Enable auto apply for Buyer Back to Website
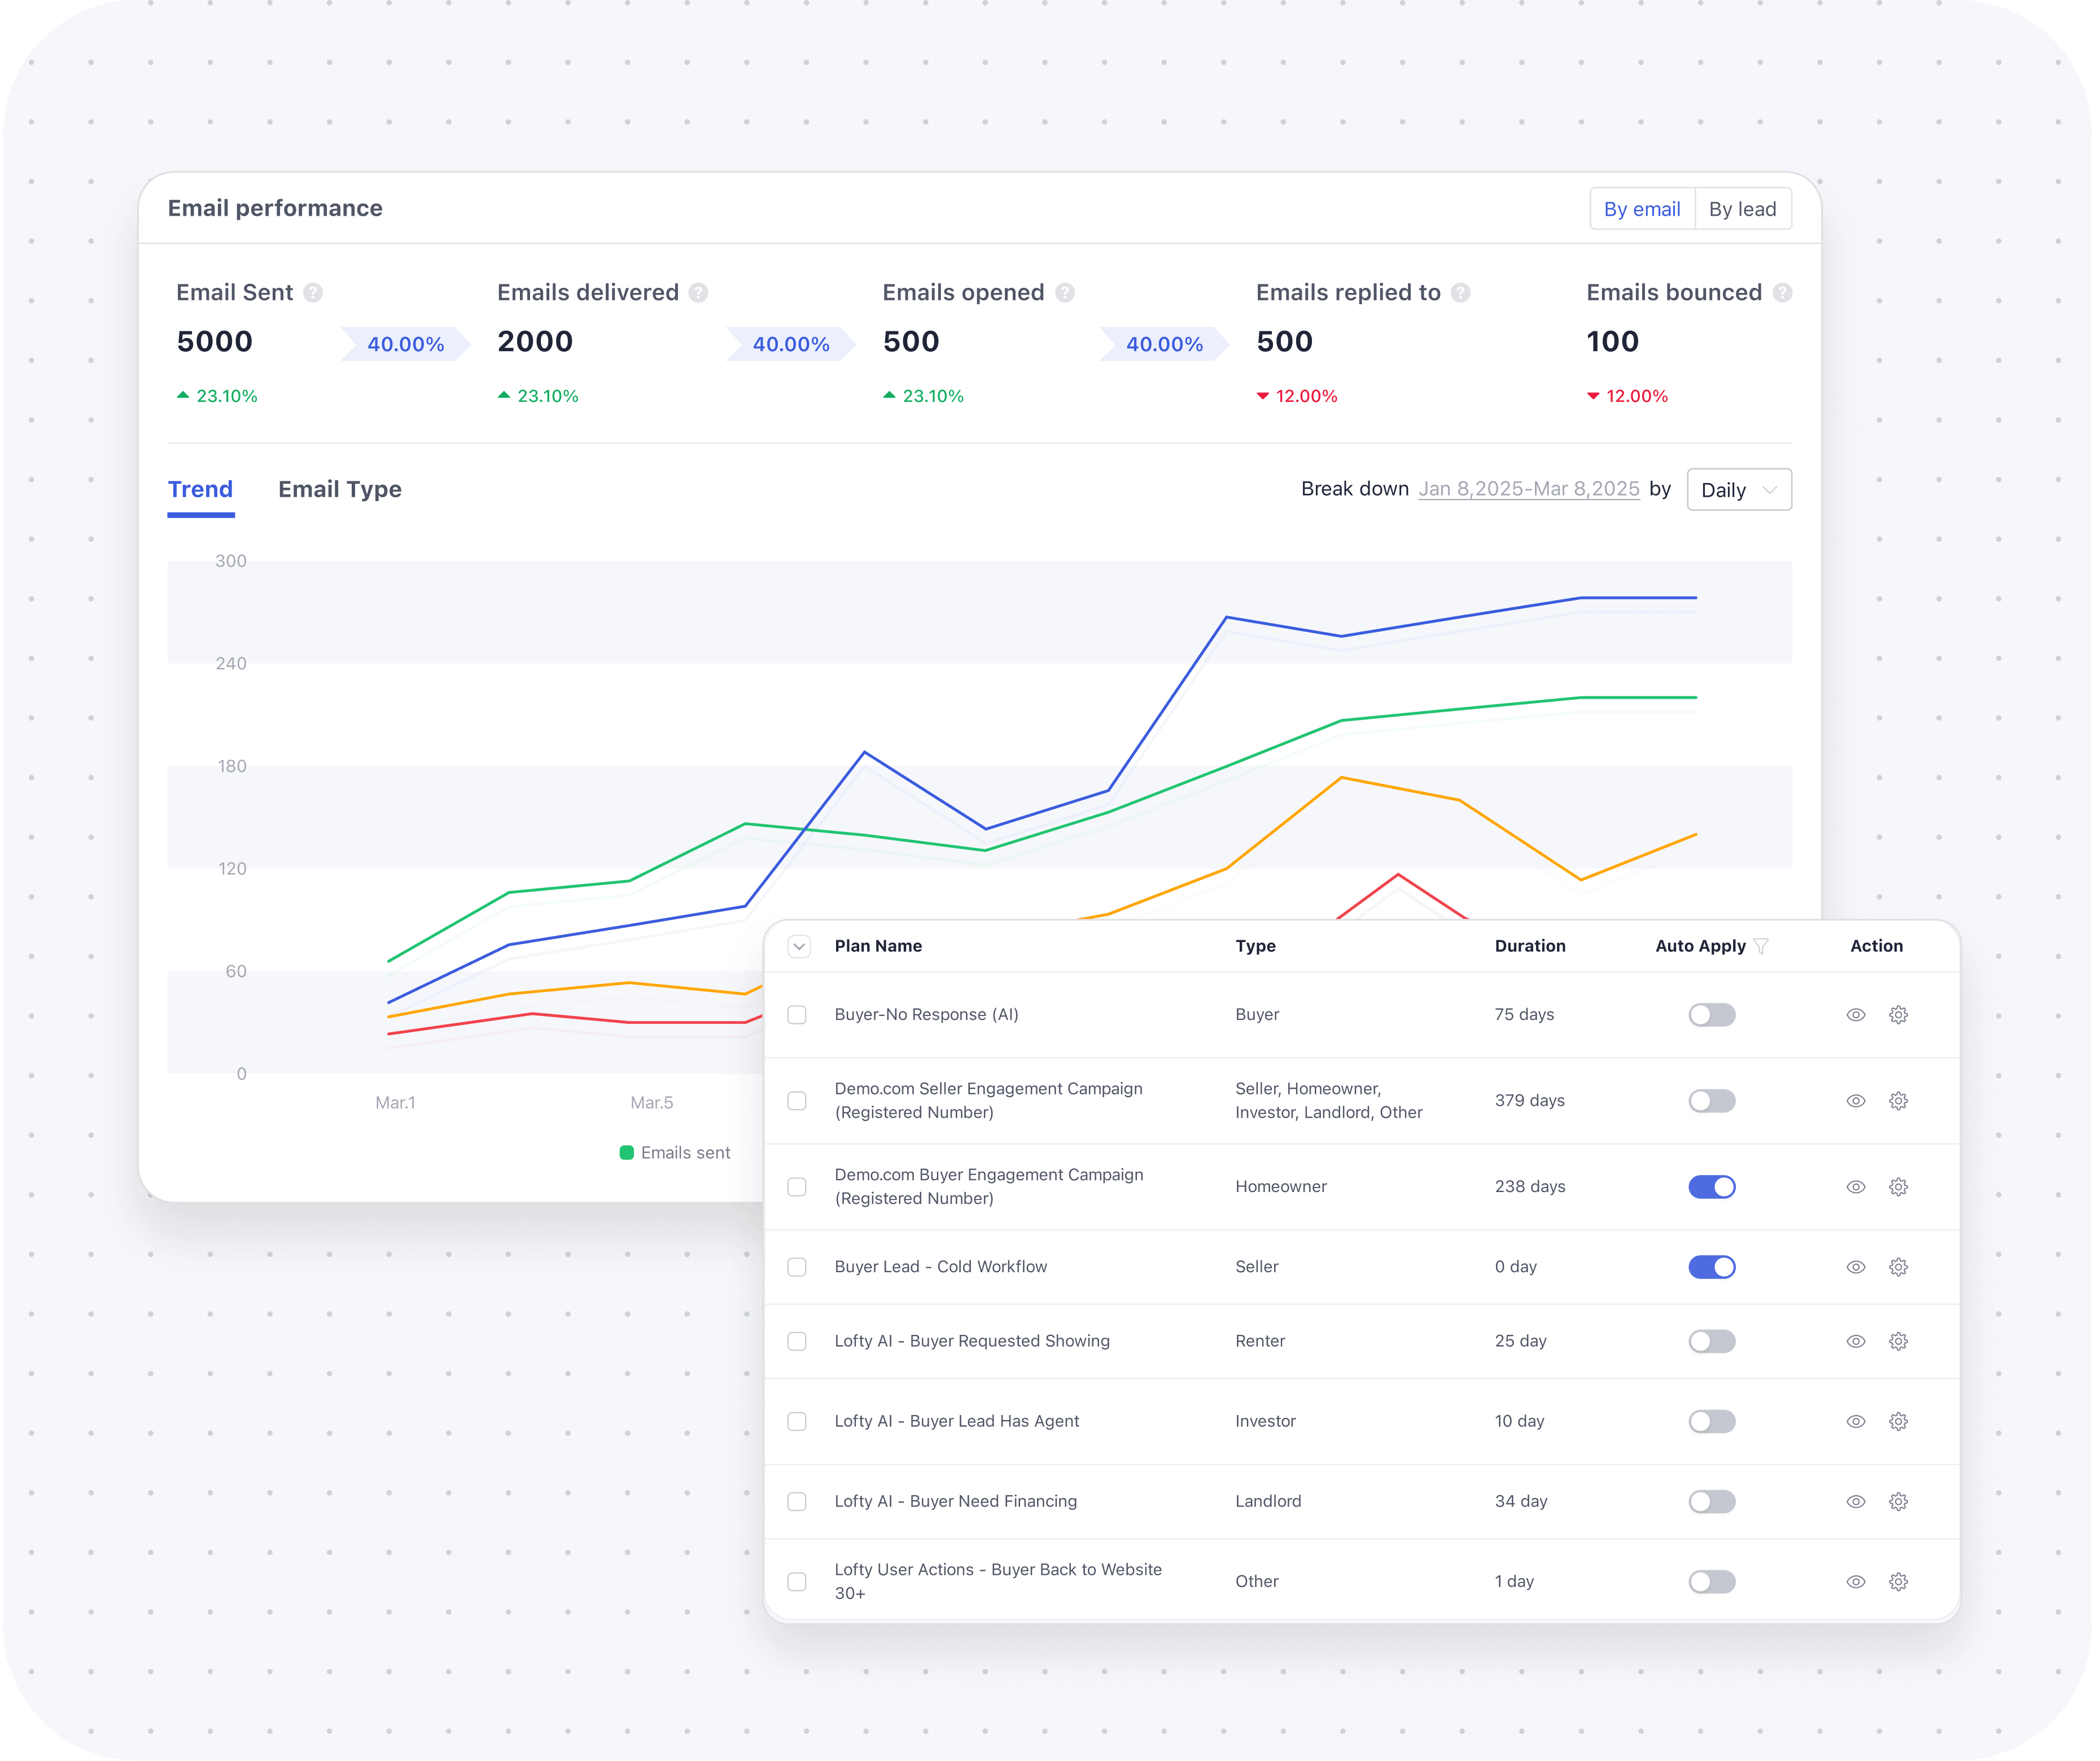Viewport: 2100px width, 1761px height. click(1712, 1581)
